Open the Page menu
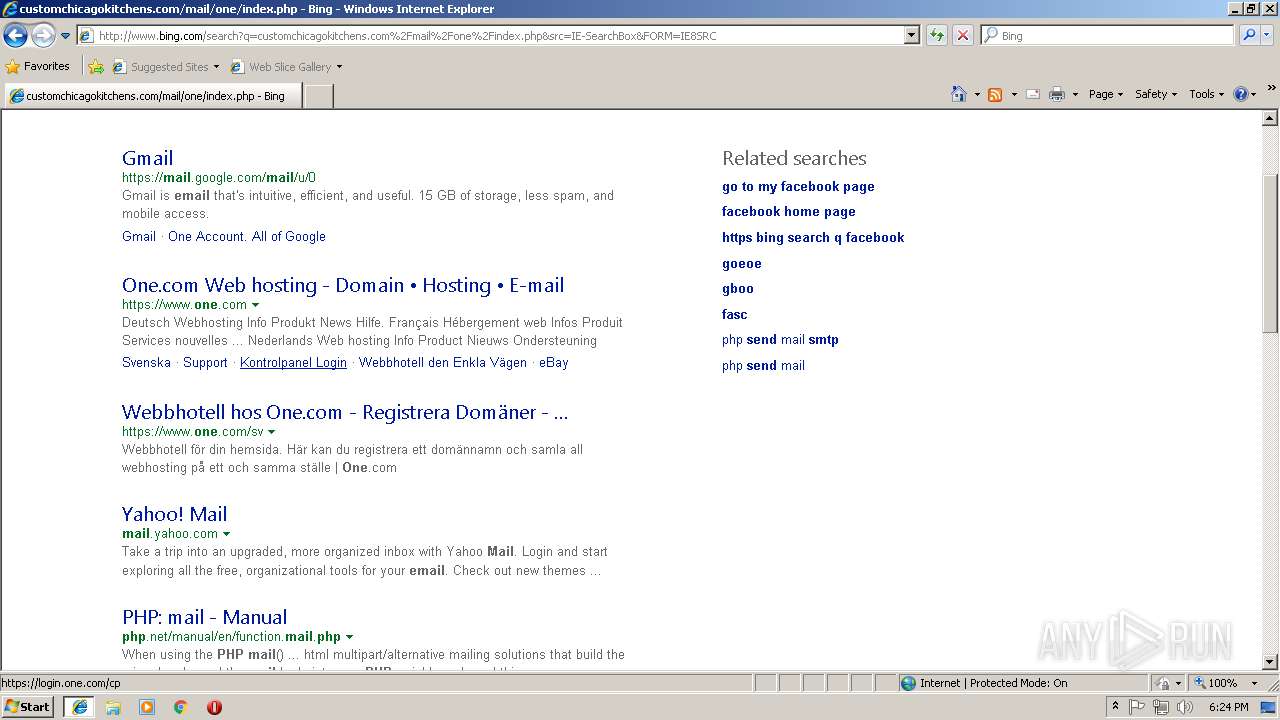Viewport: 1280px width, 720px height. [x=1105, y=94]
